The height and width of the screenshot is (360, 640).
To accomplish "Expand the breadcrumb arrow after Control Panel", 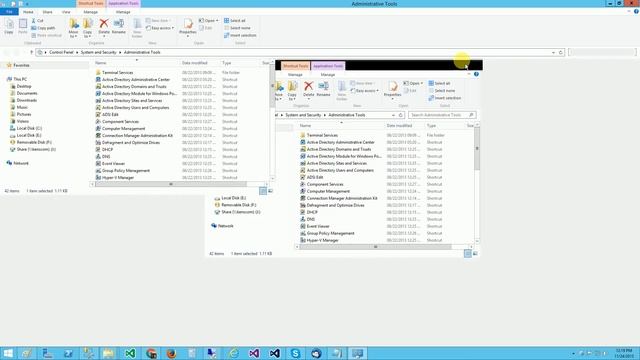I will pos(77,52).
